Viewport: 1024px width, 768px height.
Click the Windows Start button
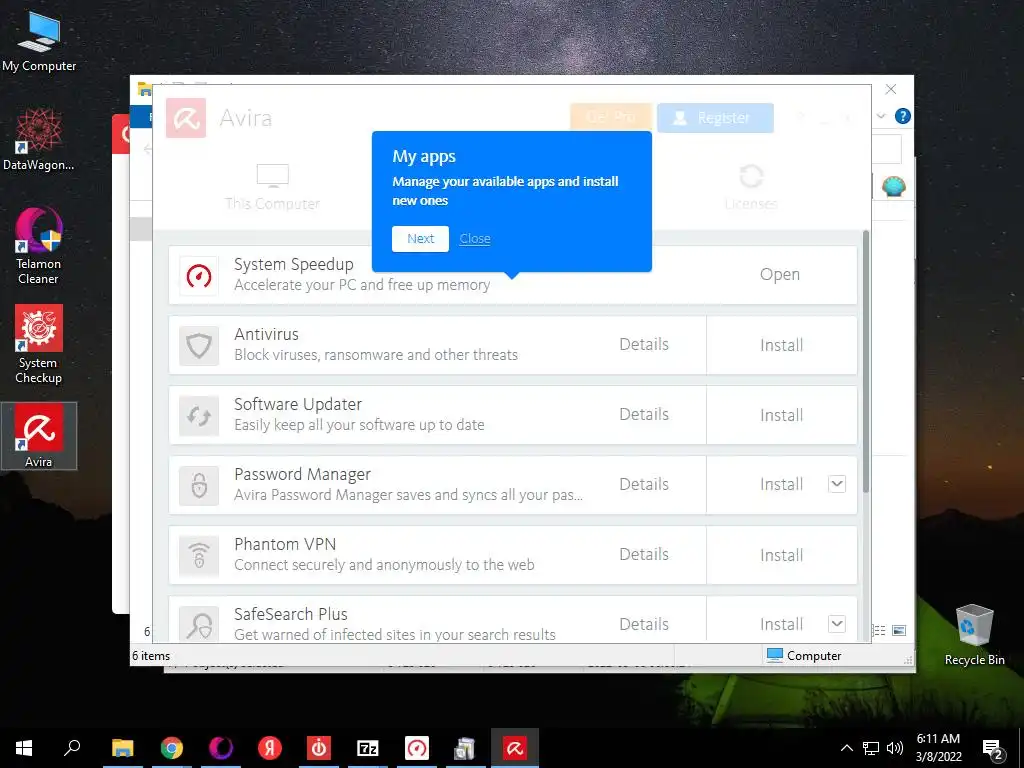click(24, 748)
